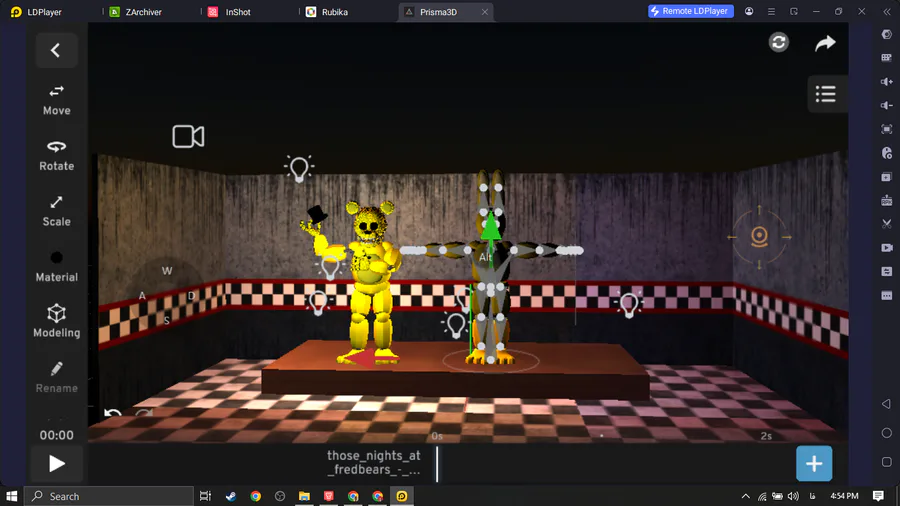Click the 2s timeline mark
This screenshot has width=900, height=506.
tap(766, 437)
